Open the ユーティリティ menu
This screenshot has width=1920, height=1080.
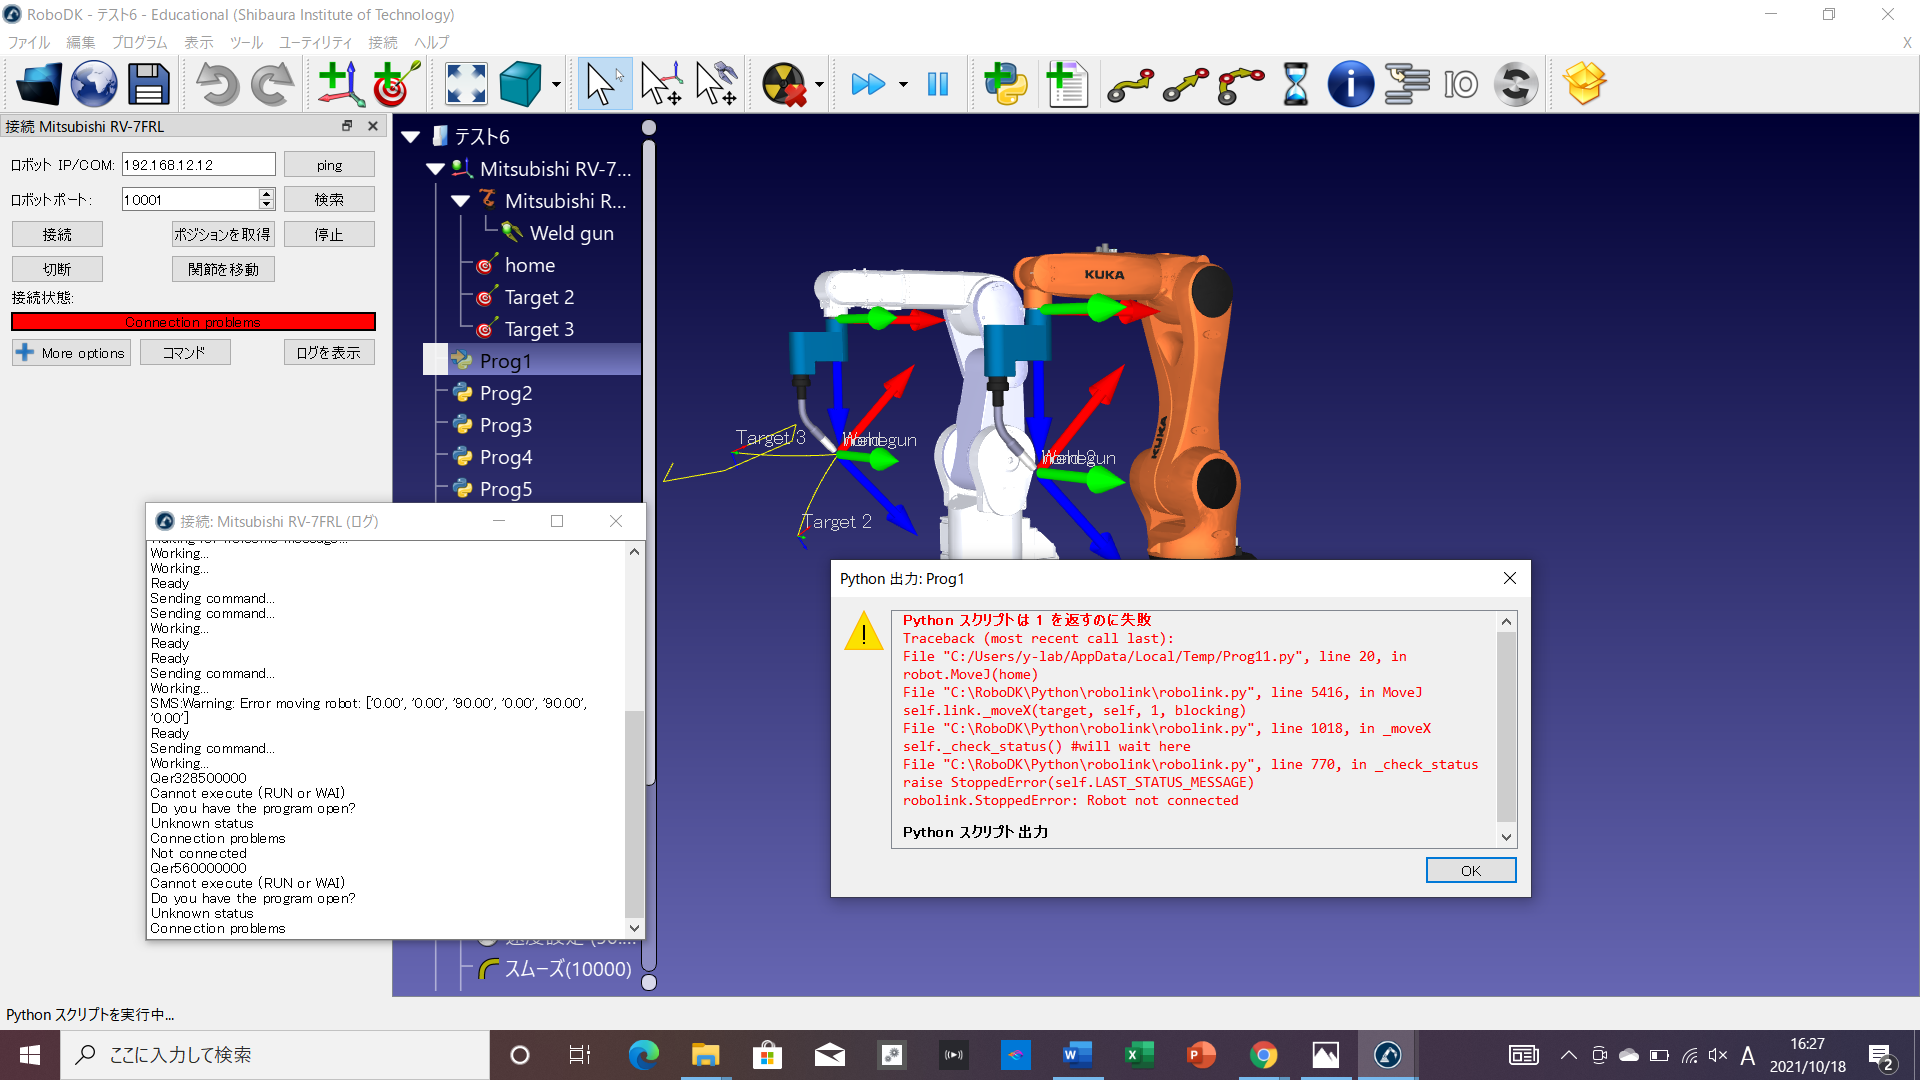(315, 42)
